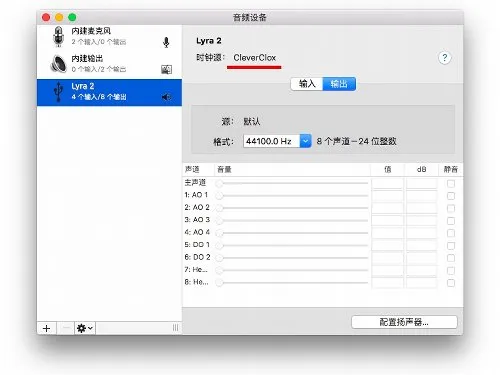
Task: Click the 3: AO 3 channel label
Action: click(x=197, y=220)
